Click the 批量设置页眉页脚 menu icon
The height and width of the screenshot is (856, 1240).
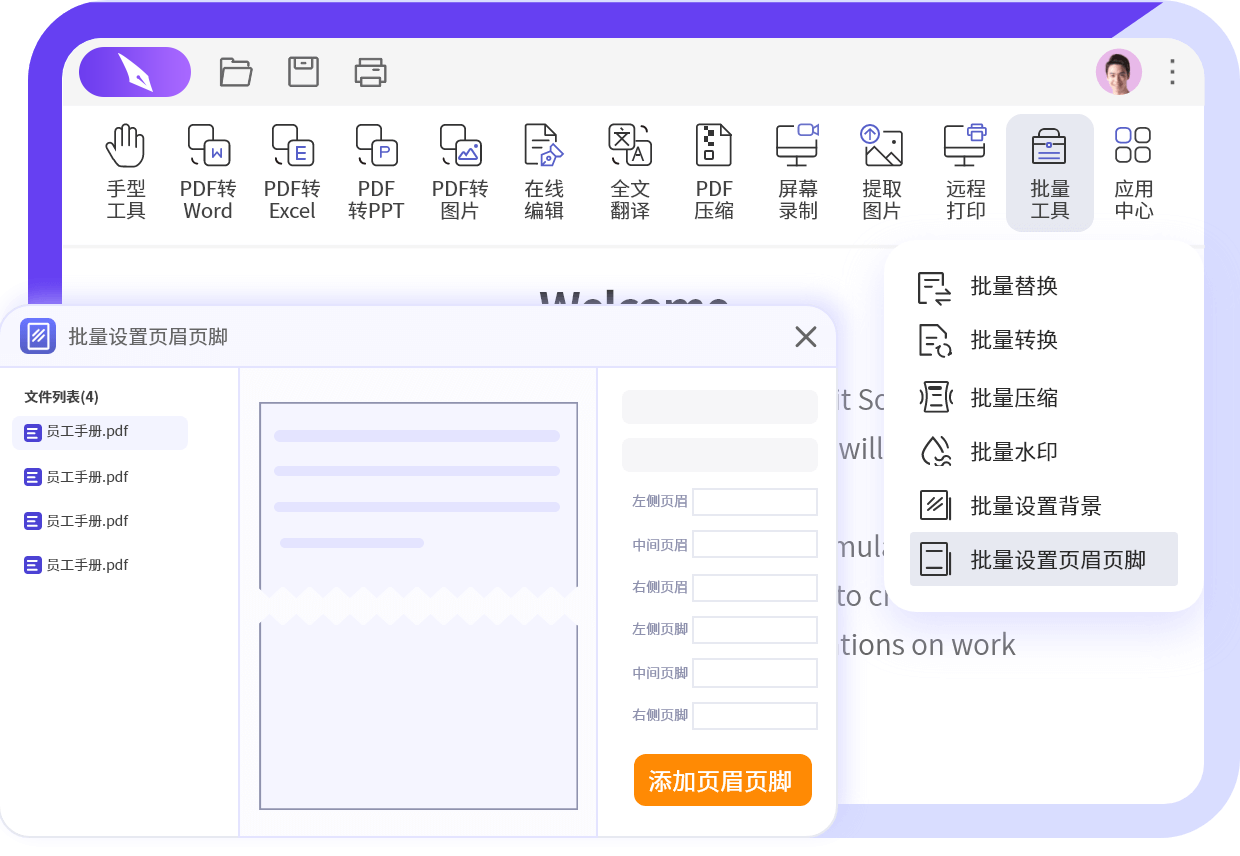(935, 559)
